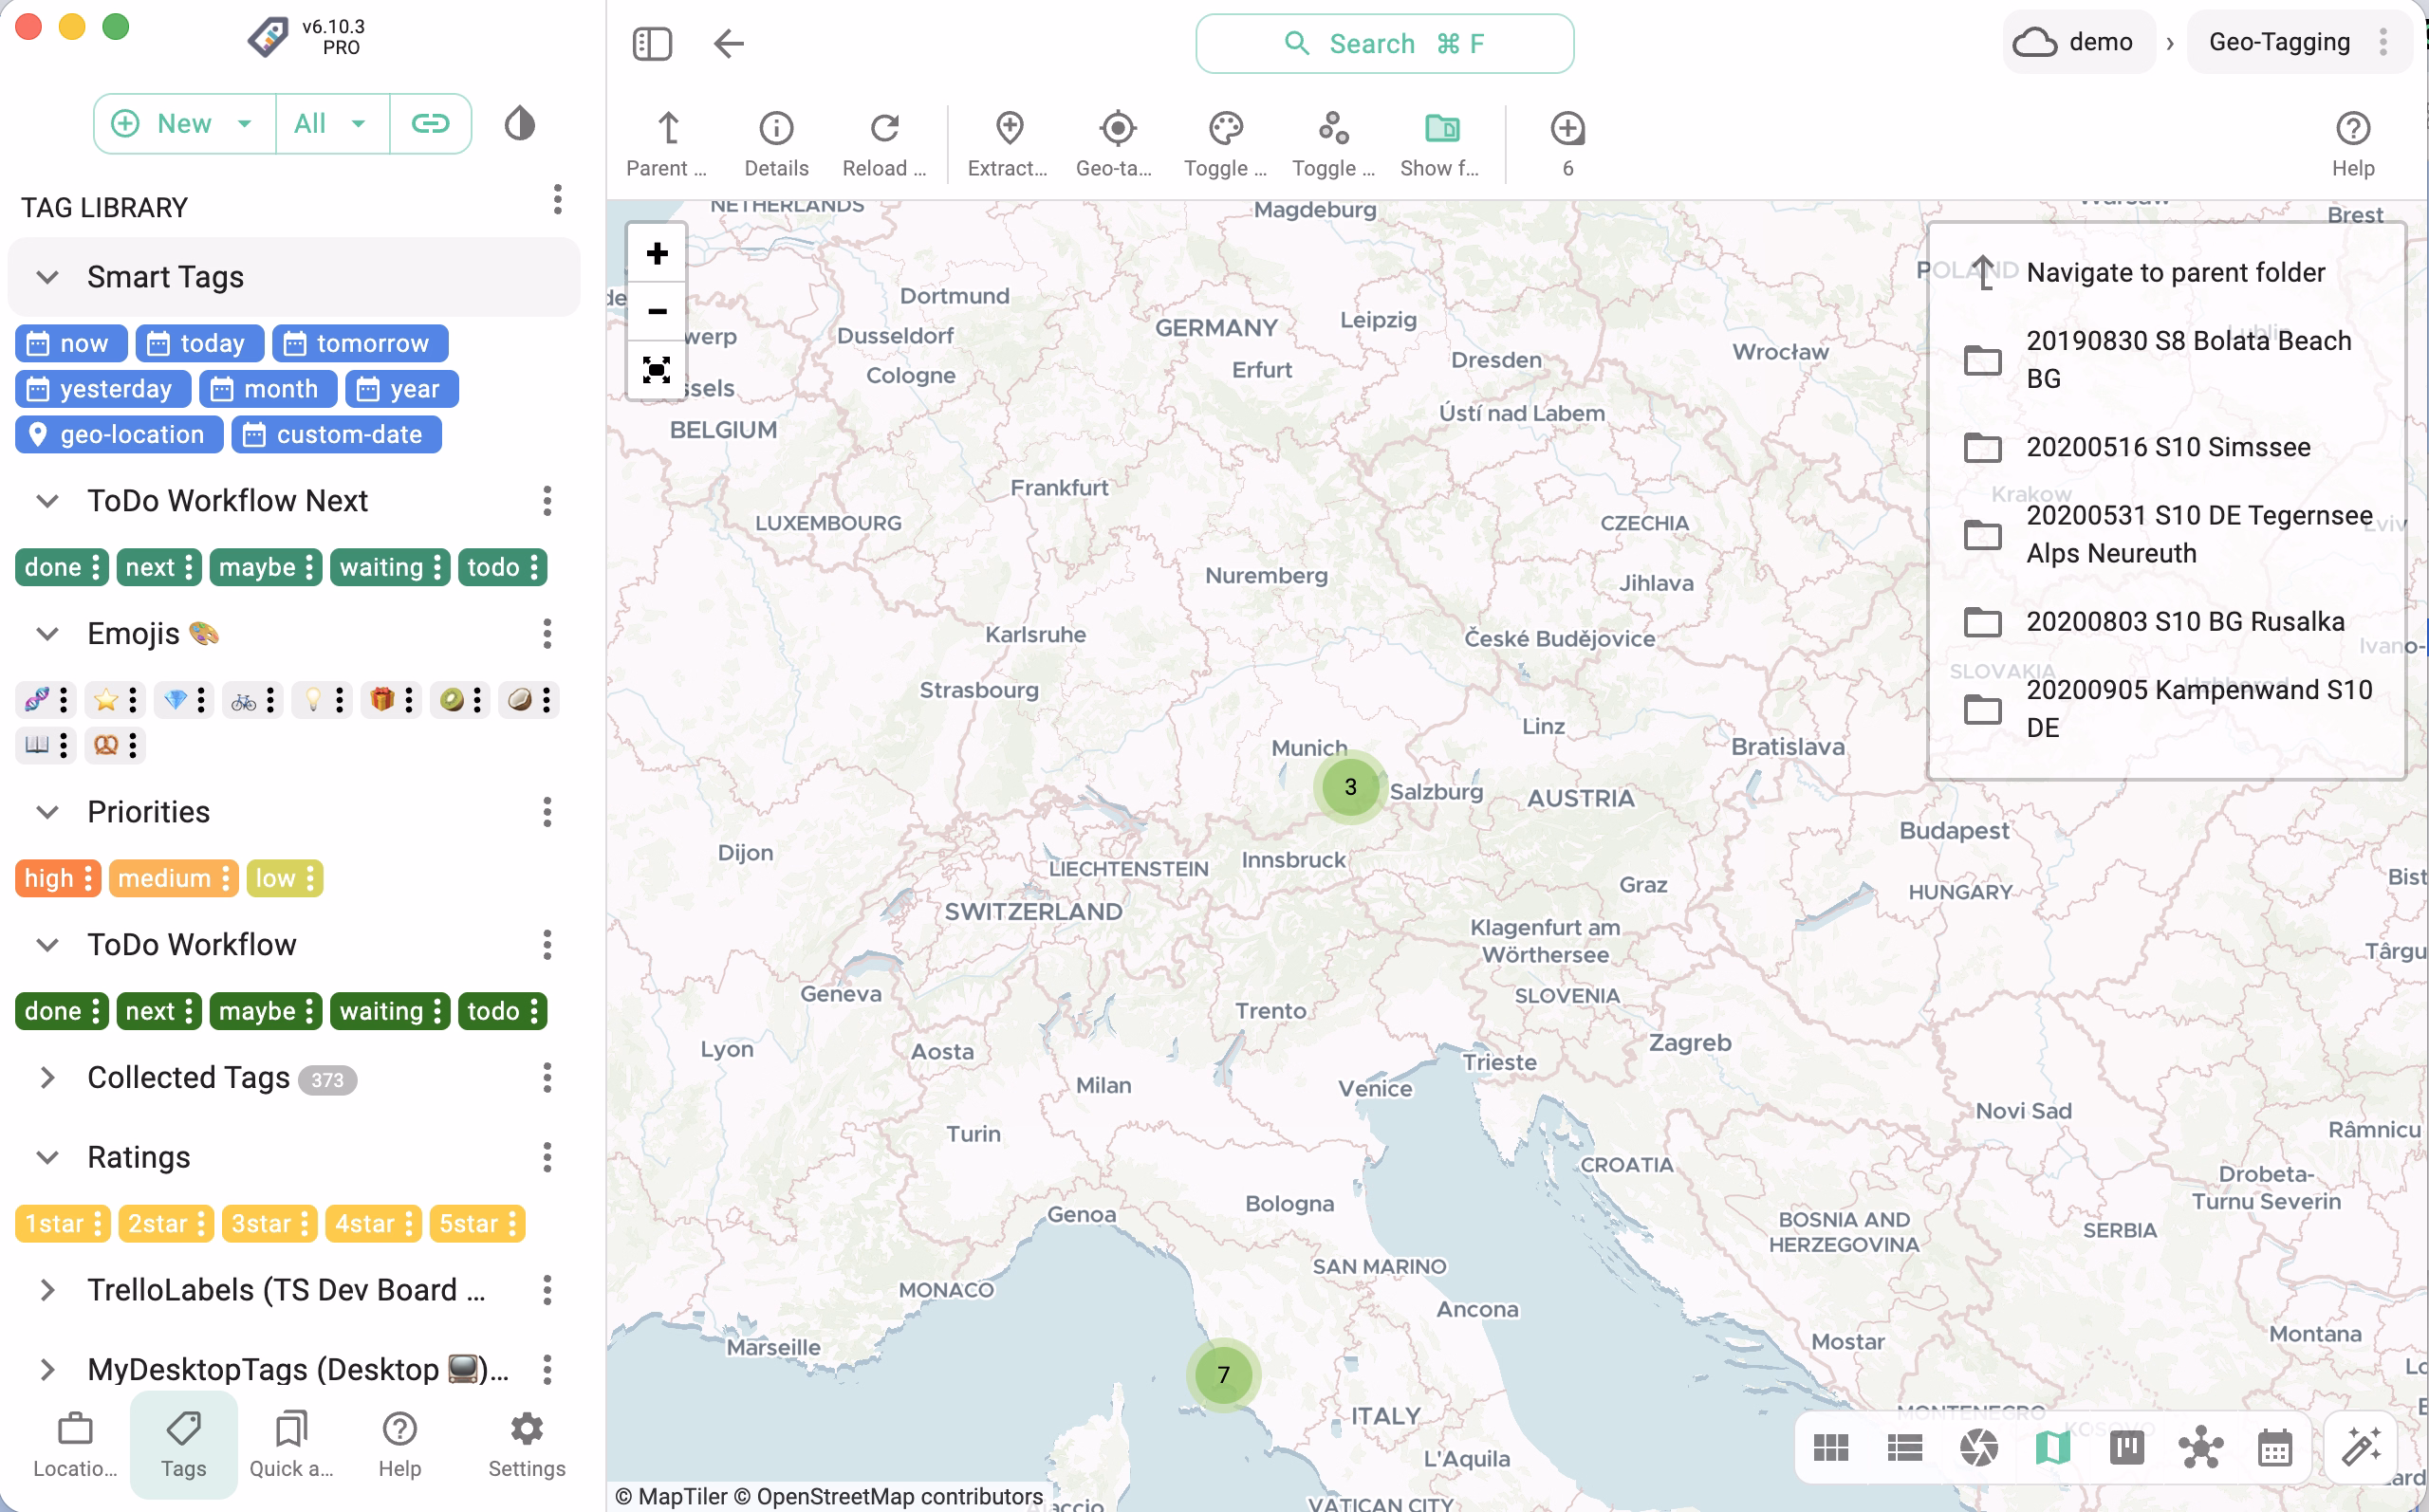Click the link icon next to All
The width and height of the screenshot is (2429, 1512).
pyautogui.click(x=430, y=123)
